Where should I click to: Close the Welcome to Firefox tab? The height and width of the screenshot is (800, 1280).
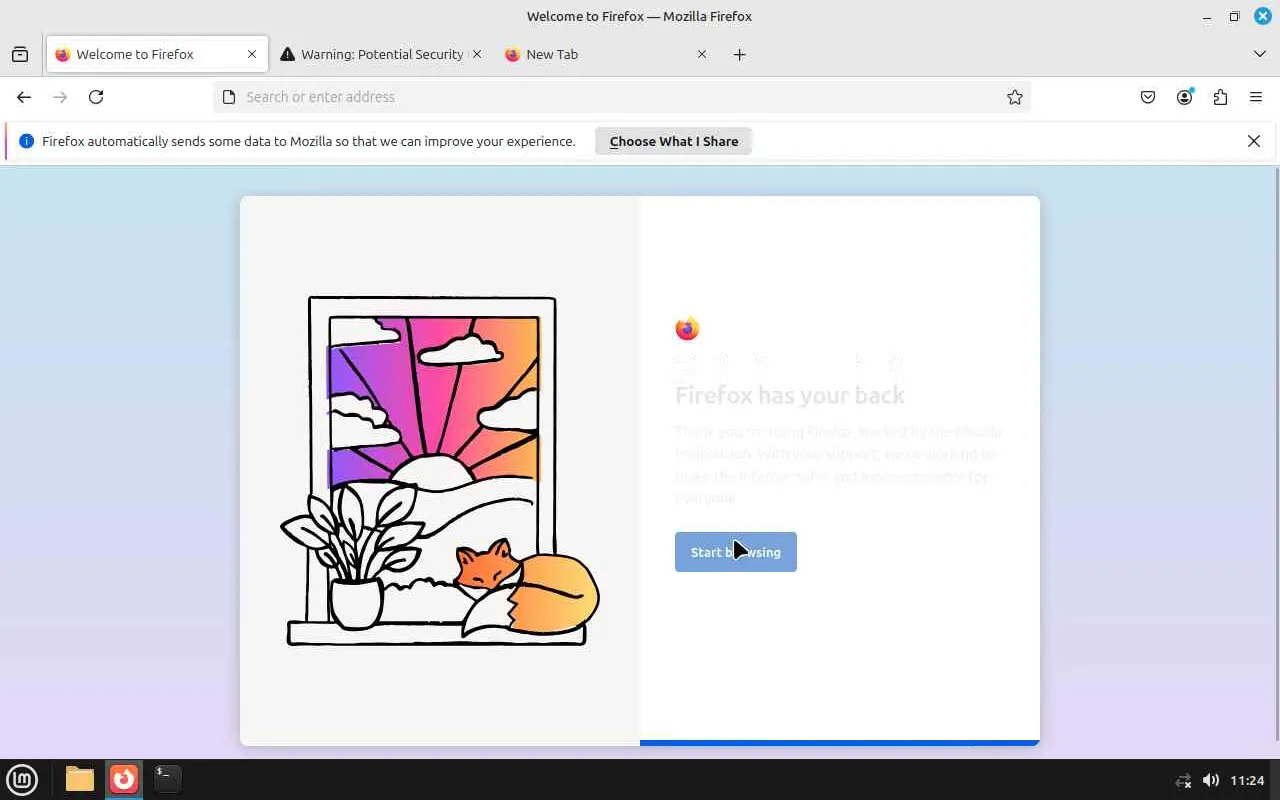(252, 54)
